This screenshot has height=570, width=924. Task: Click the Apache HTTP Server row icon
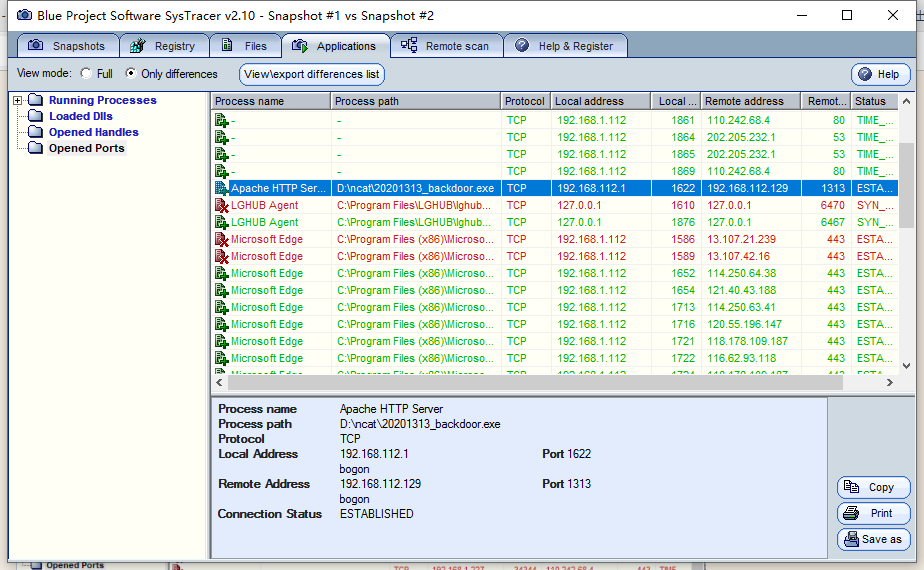pos(222,189)
